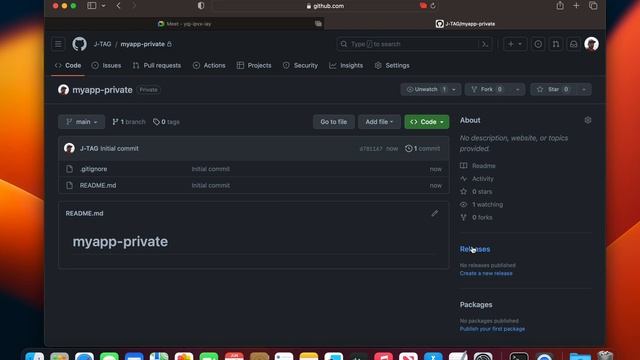Expand the Add file dropdown
The width and height of the screenshot is (640, 360).
(379, 122)
